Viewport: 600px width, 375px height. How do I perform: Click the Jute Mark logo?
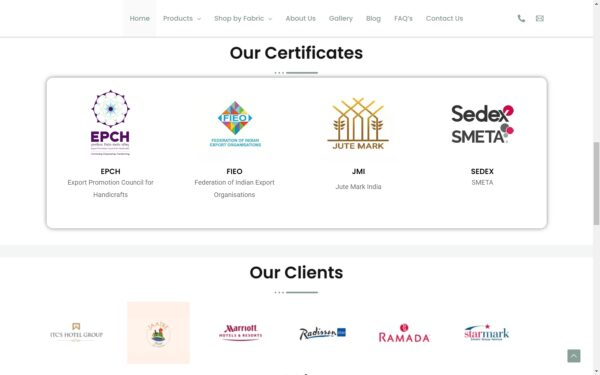point(358,124)
